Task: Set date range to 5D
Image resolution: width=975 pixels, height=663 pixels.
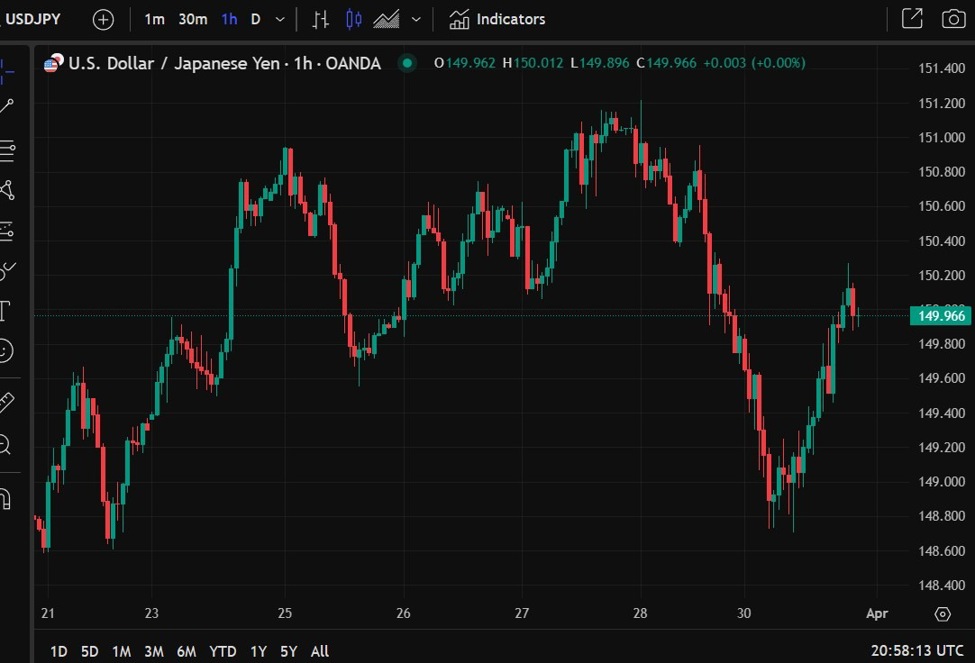Action: pyautogui.click(x=90, y=651)
